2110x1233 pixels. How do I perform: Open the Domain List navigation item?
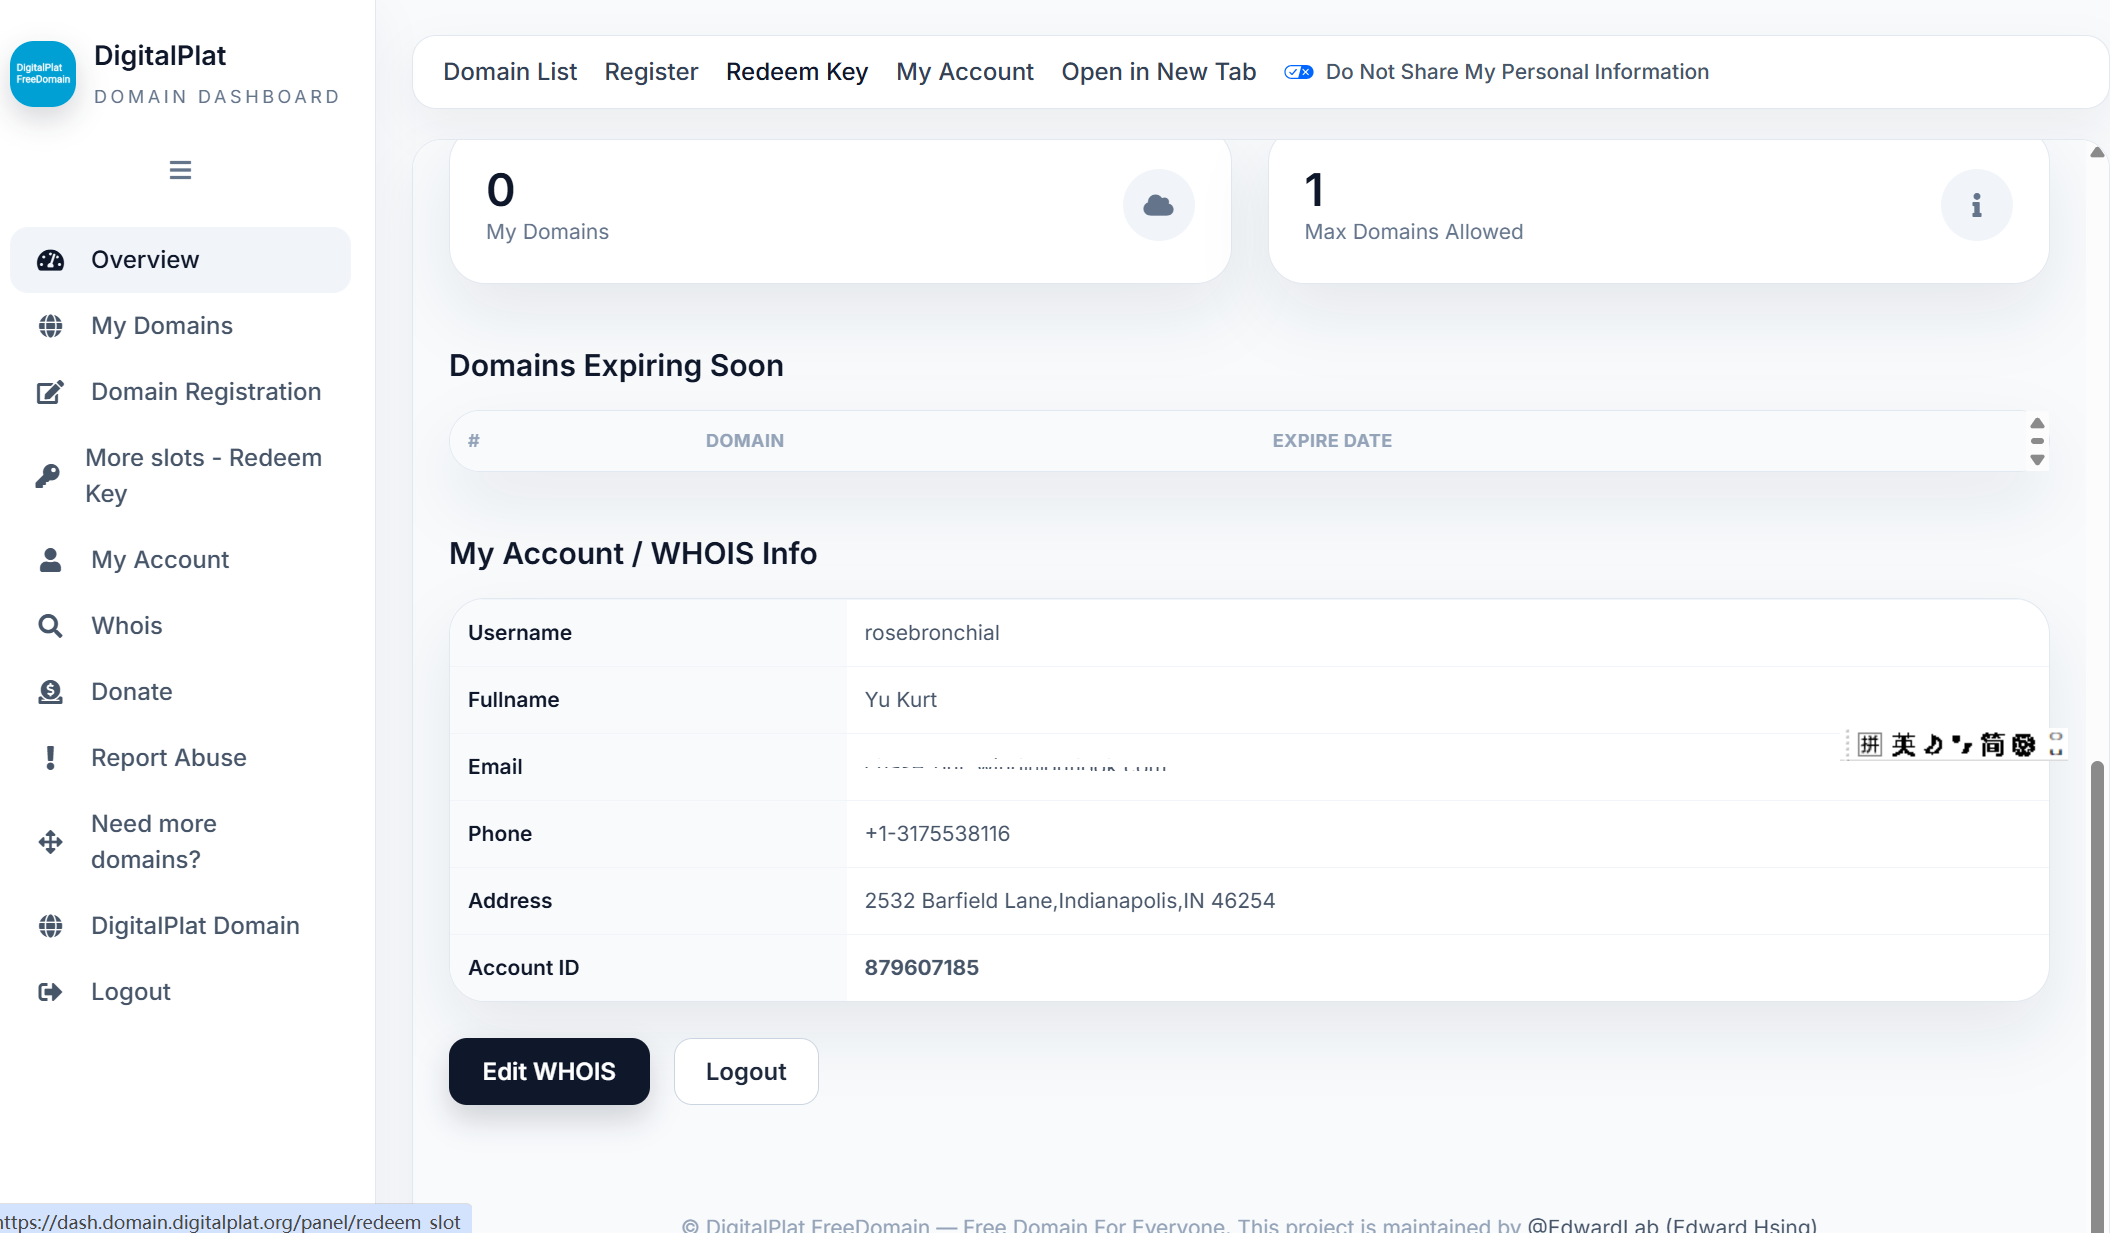[510, 72]
